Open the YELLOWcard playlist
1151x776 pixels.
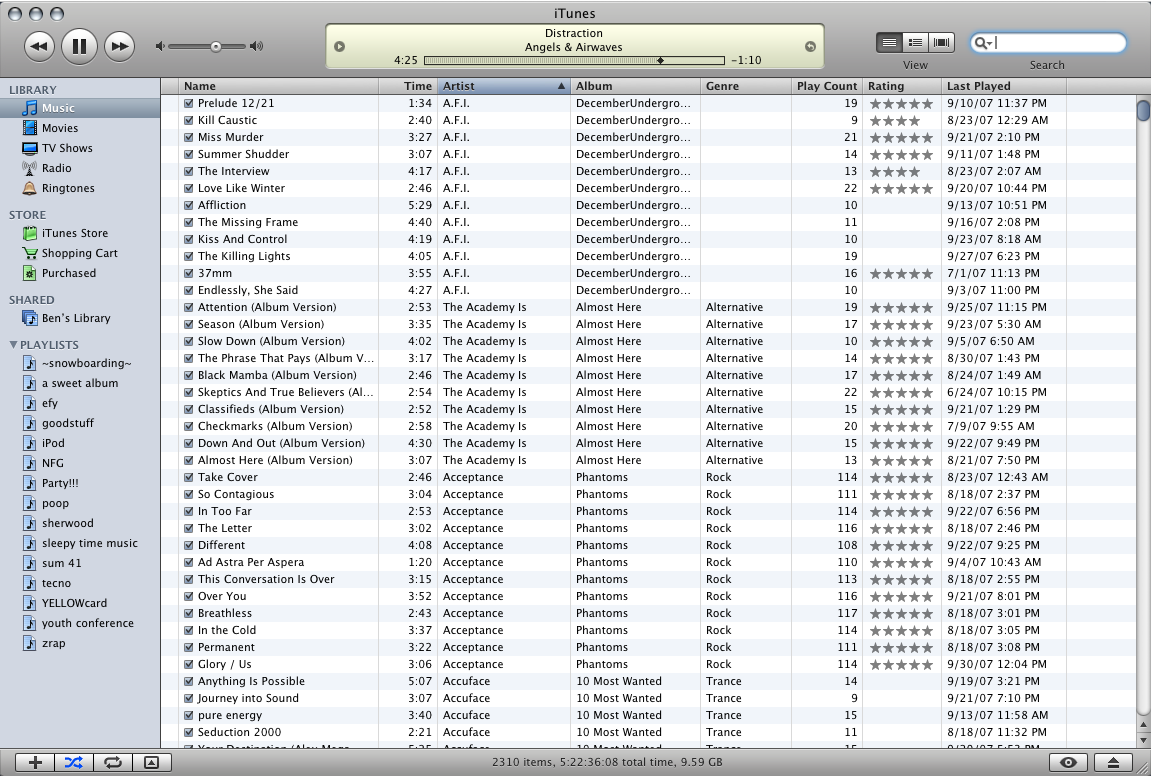(x=80, y=603)
